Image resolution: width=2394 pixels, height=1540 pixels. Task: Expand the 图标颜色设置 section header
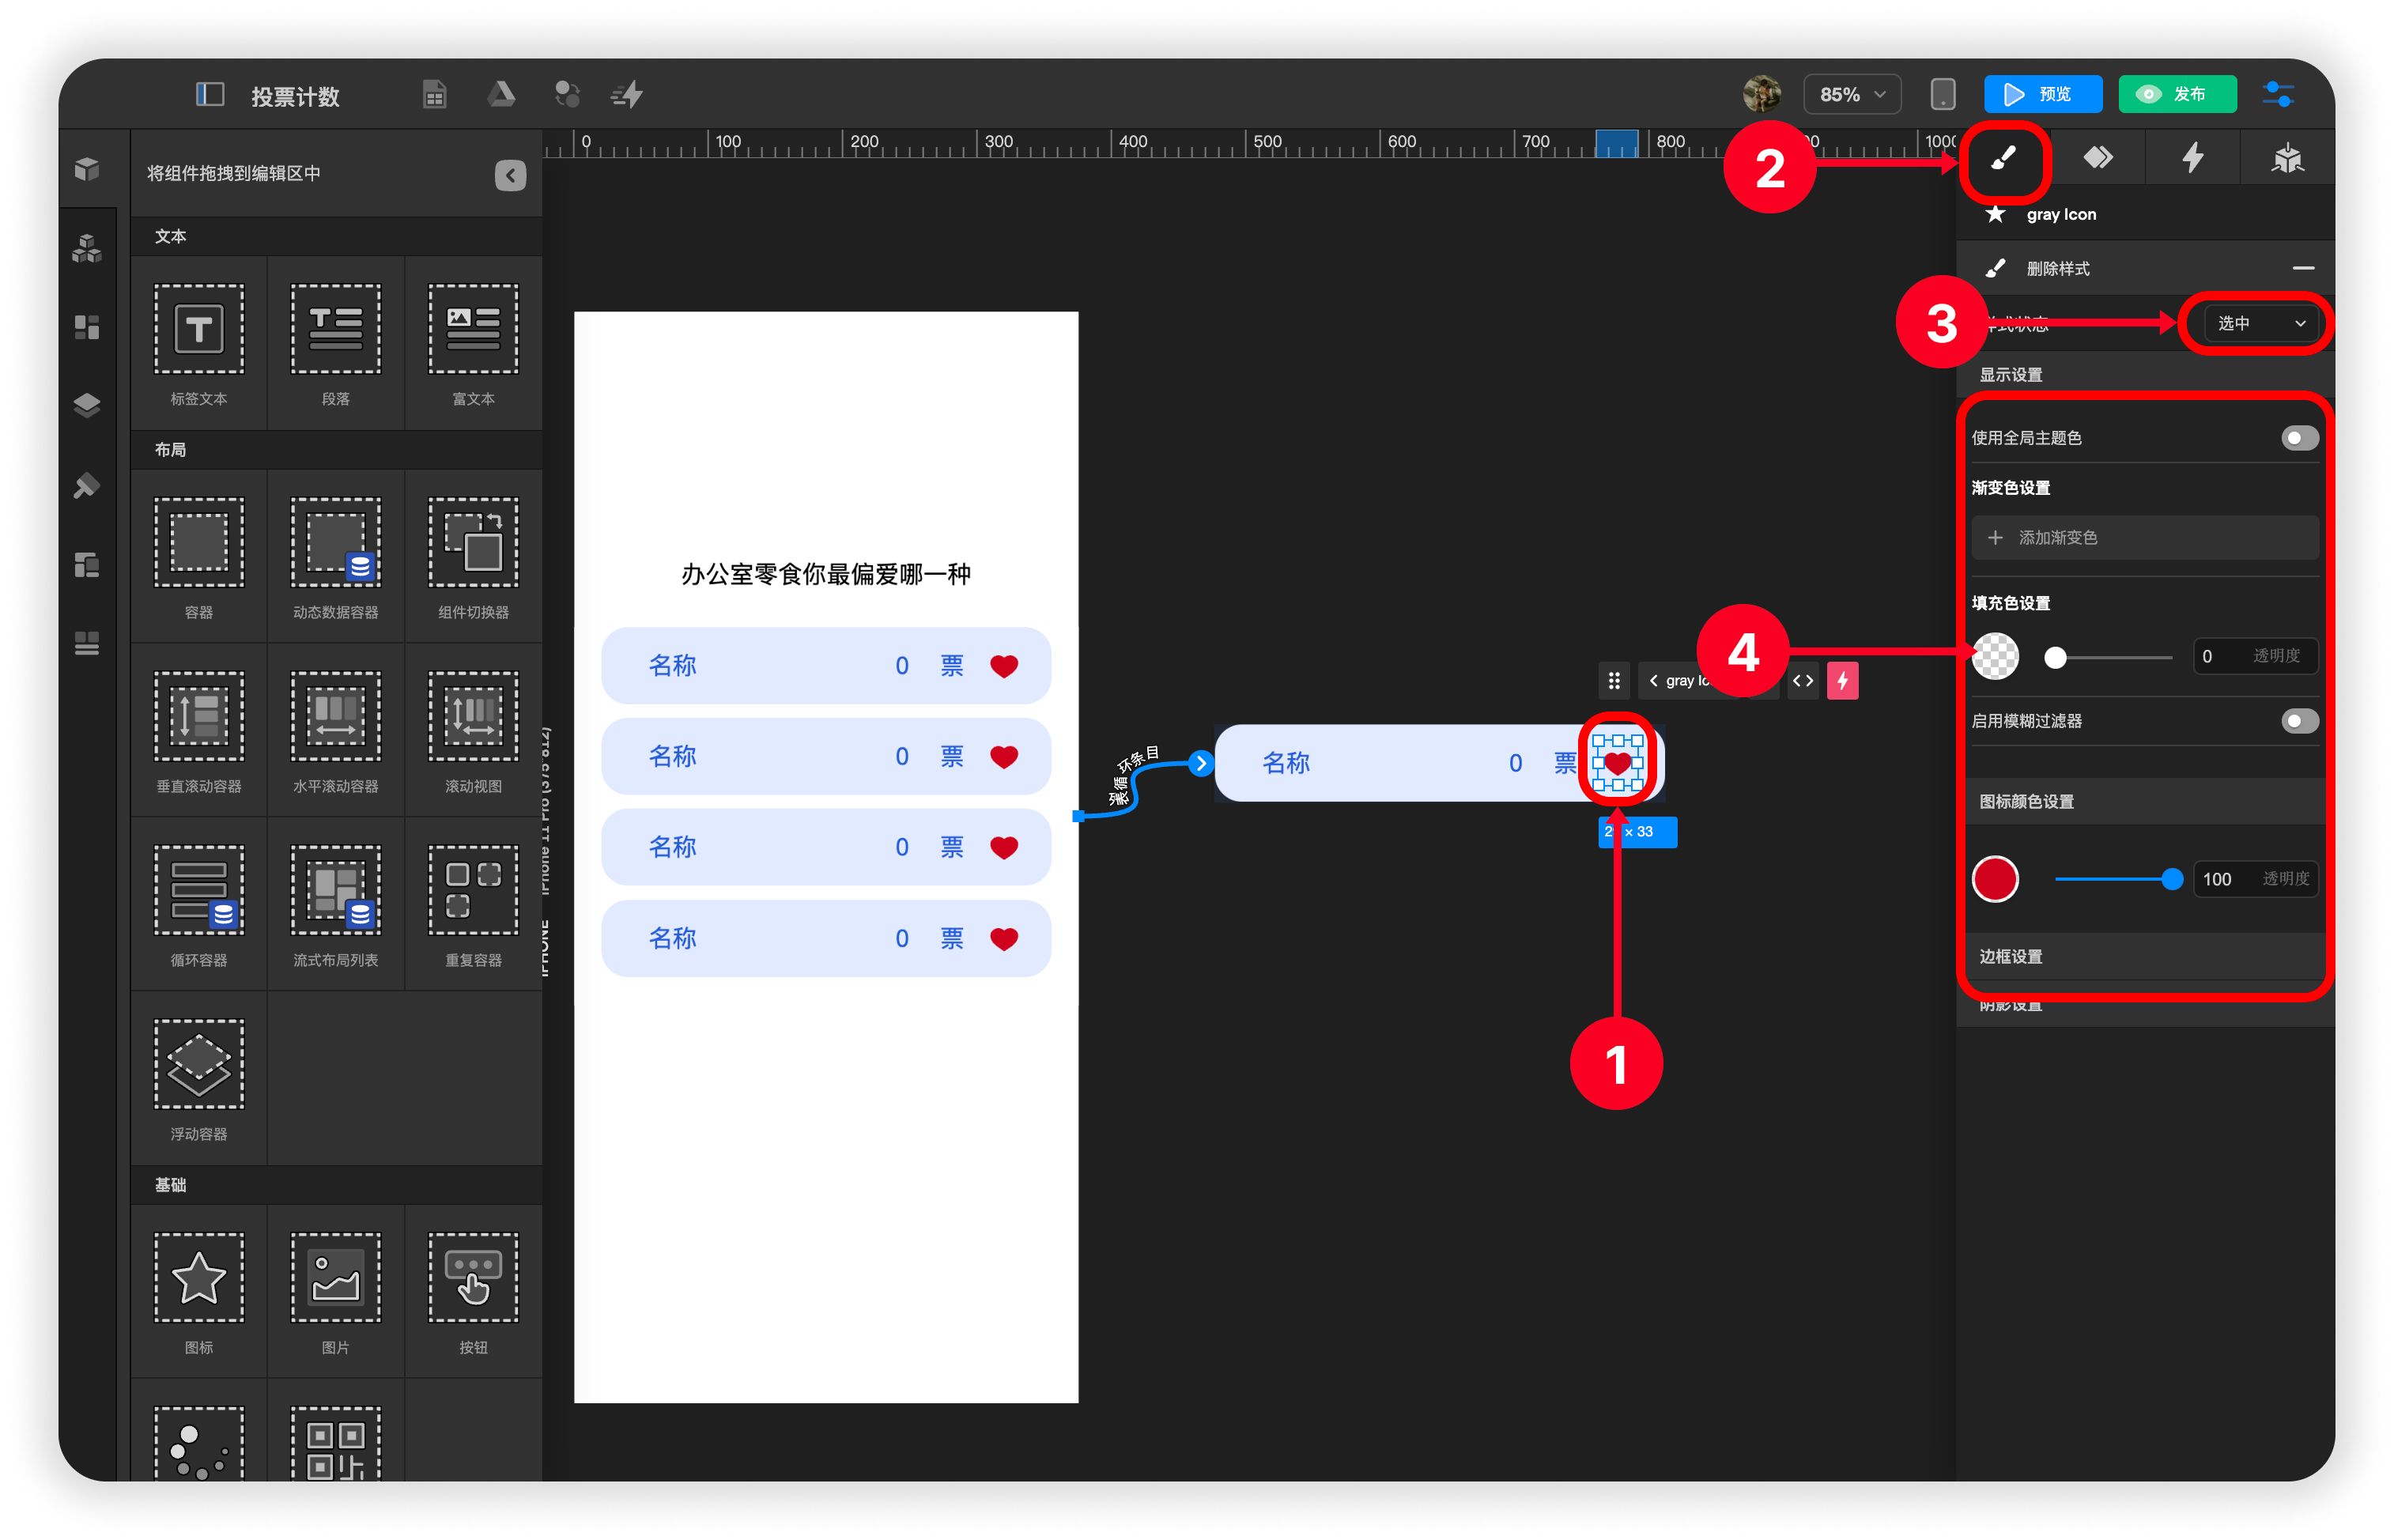click(2144, 801)
